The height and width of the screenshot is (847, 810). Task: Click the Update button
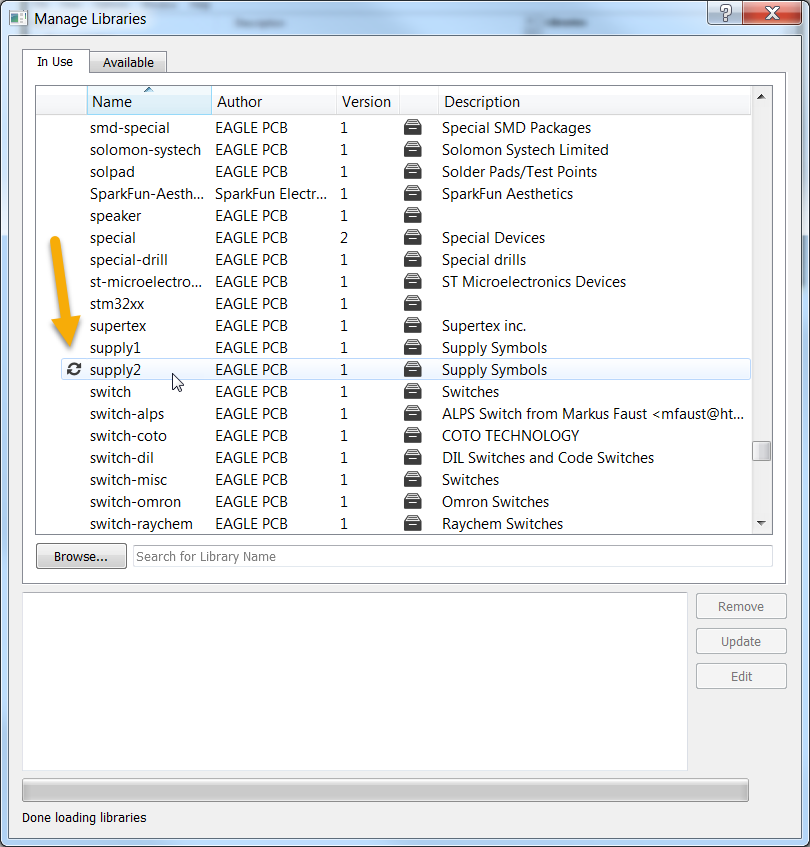click(741, 641)
